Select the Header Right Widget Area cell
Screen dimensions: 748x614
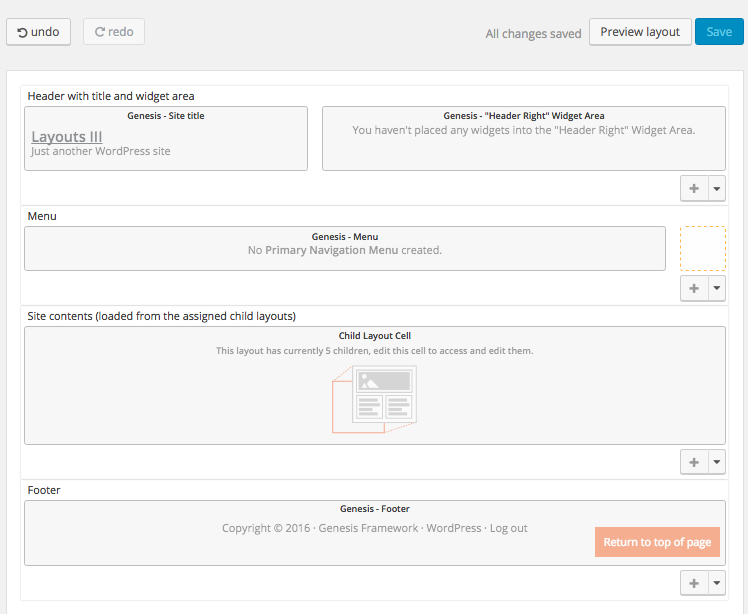[524, 138]
